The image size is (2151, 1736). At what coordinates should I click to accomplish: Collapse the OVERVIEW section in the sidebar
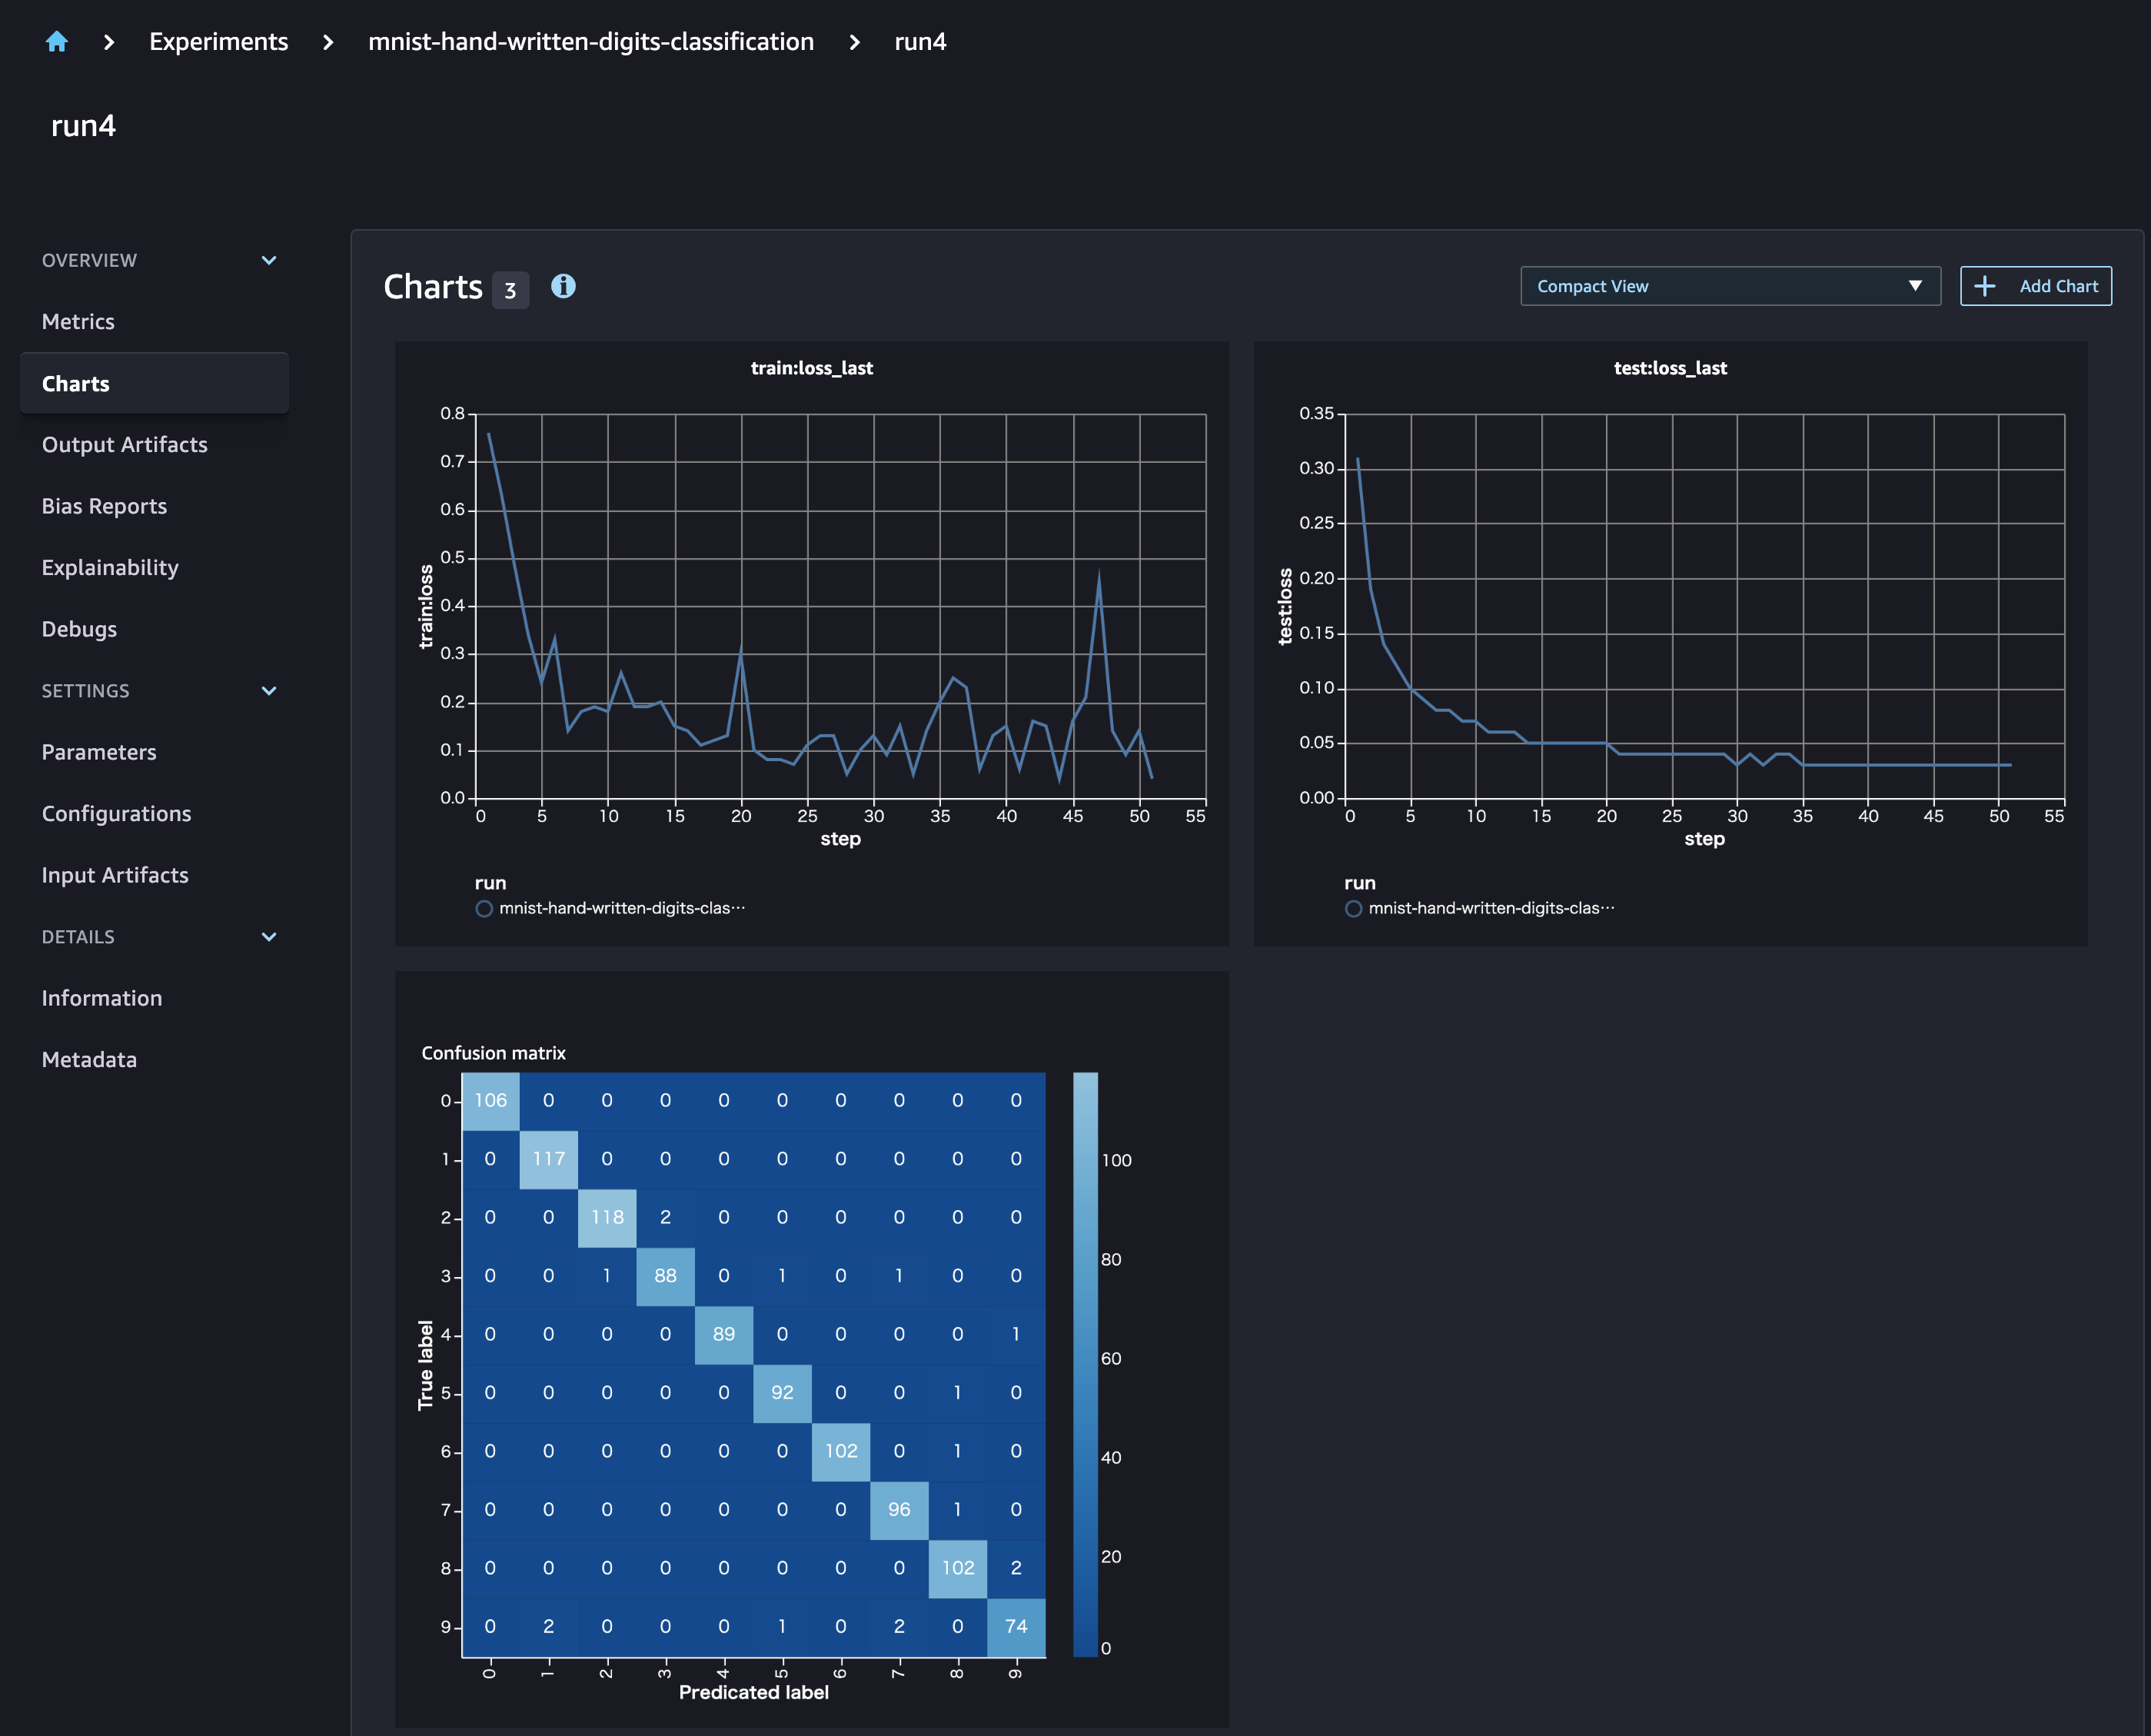pos(268,259)
